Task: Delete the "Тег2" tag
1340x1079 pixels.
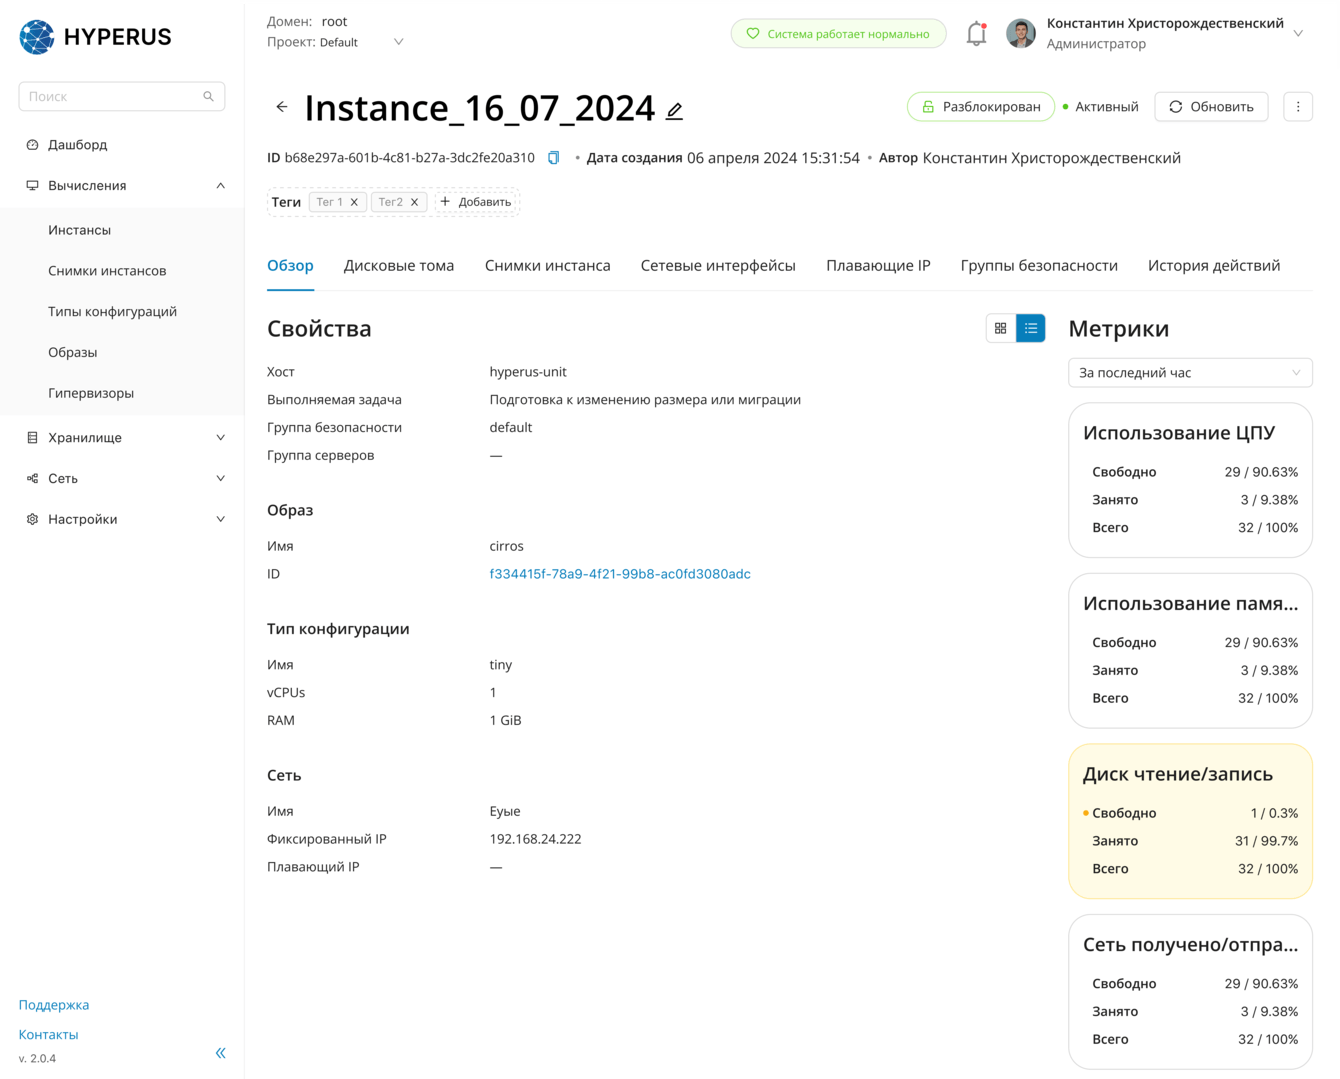Action: pos(415,202)
